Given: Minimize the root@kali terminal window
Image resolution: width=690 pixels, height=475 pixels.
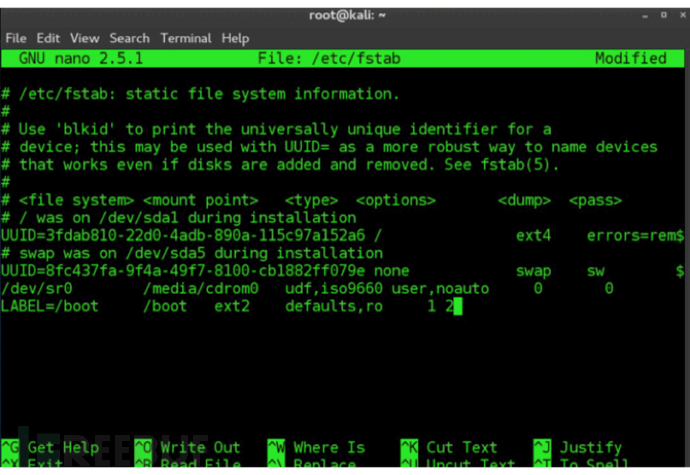Looking at the screenshot, I should click(x=645, y=16).
